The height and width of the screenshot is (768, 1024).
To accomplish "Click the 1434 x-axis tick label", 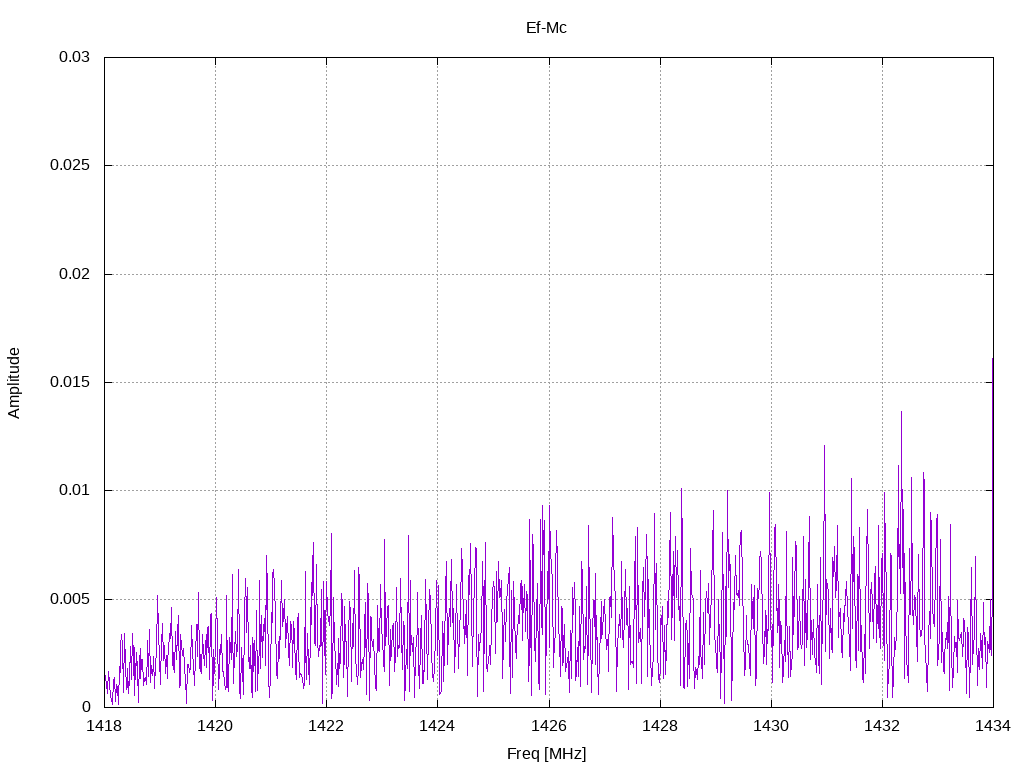I will point(993,726).
